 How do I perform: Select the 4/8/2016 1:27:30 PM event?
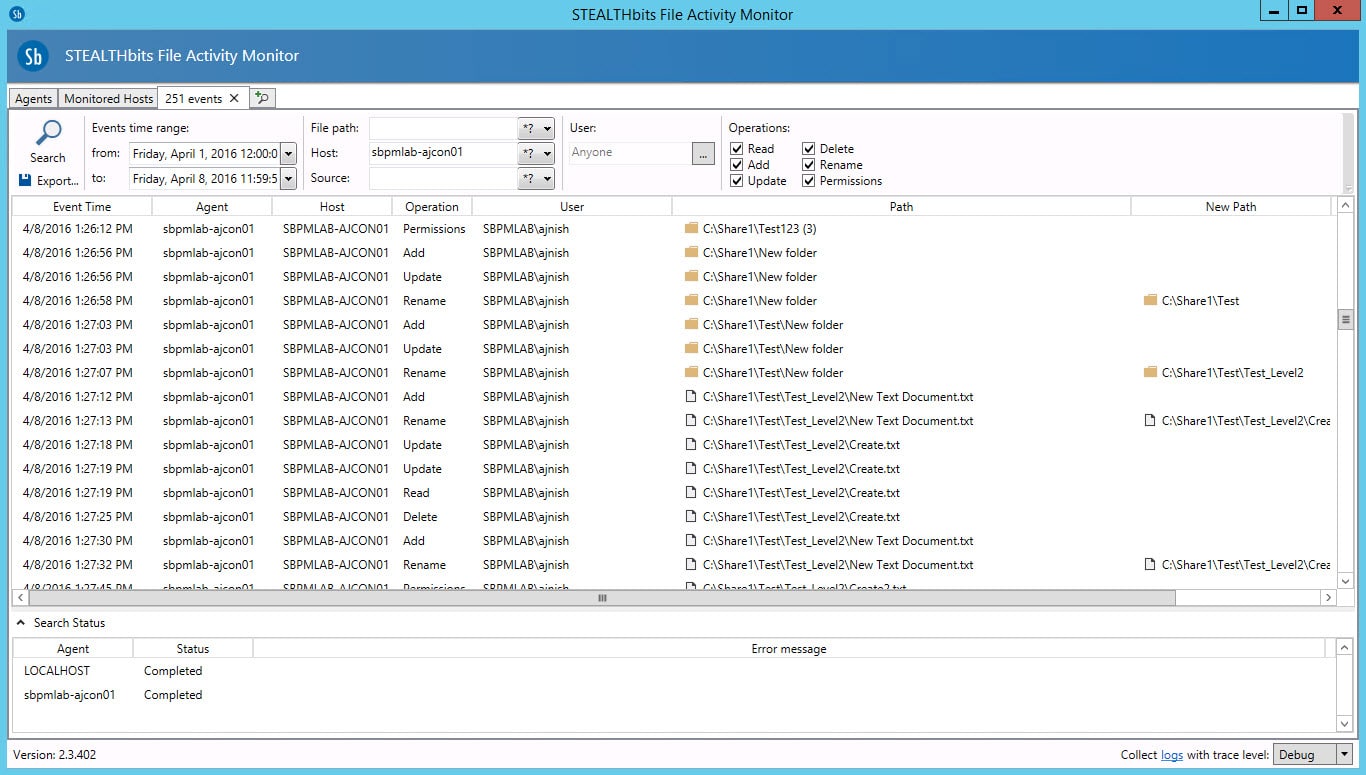click(x=78, y=541)
